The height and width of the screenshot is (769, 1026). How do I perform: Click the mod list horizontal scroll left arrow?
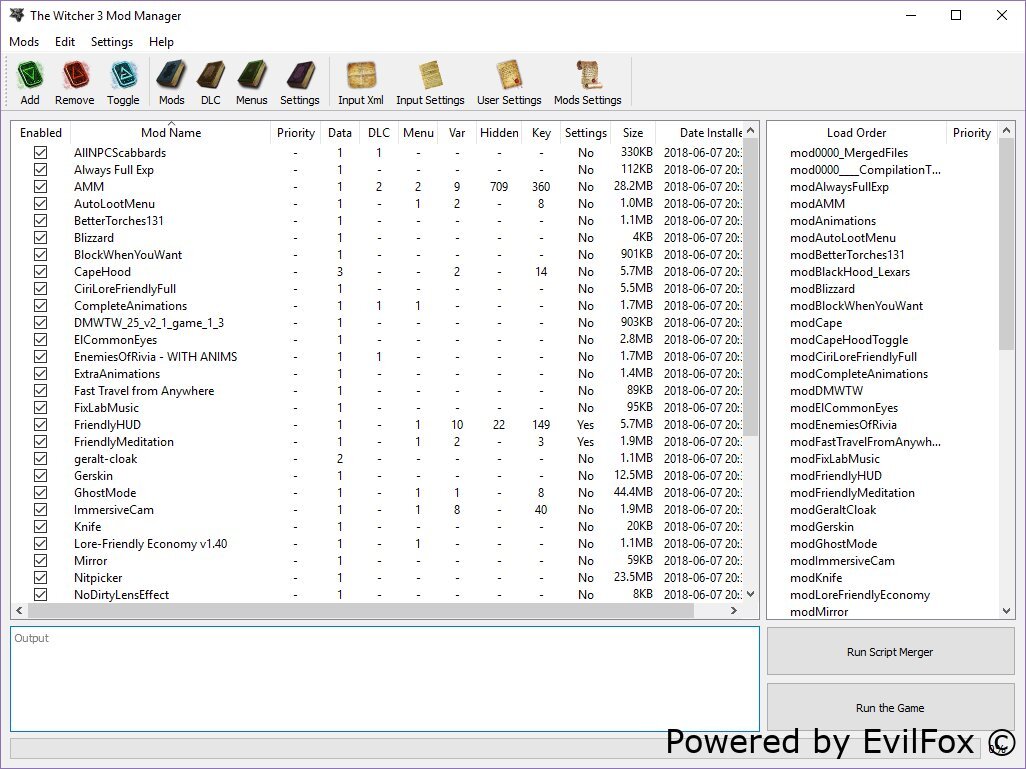(x=19, y=611)
